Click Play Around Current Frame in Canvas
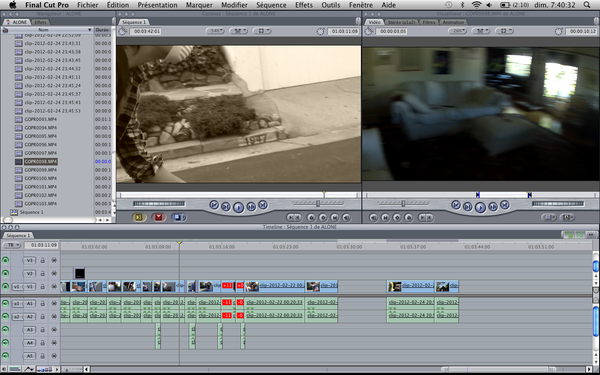This screenshot has width=600, height=375. [x=251, y=207]
